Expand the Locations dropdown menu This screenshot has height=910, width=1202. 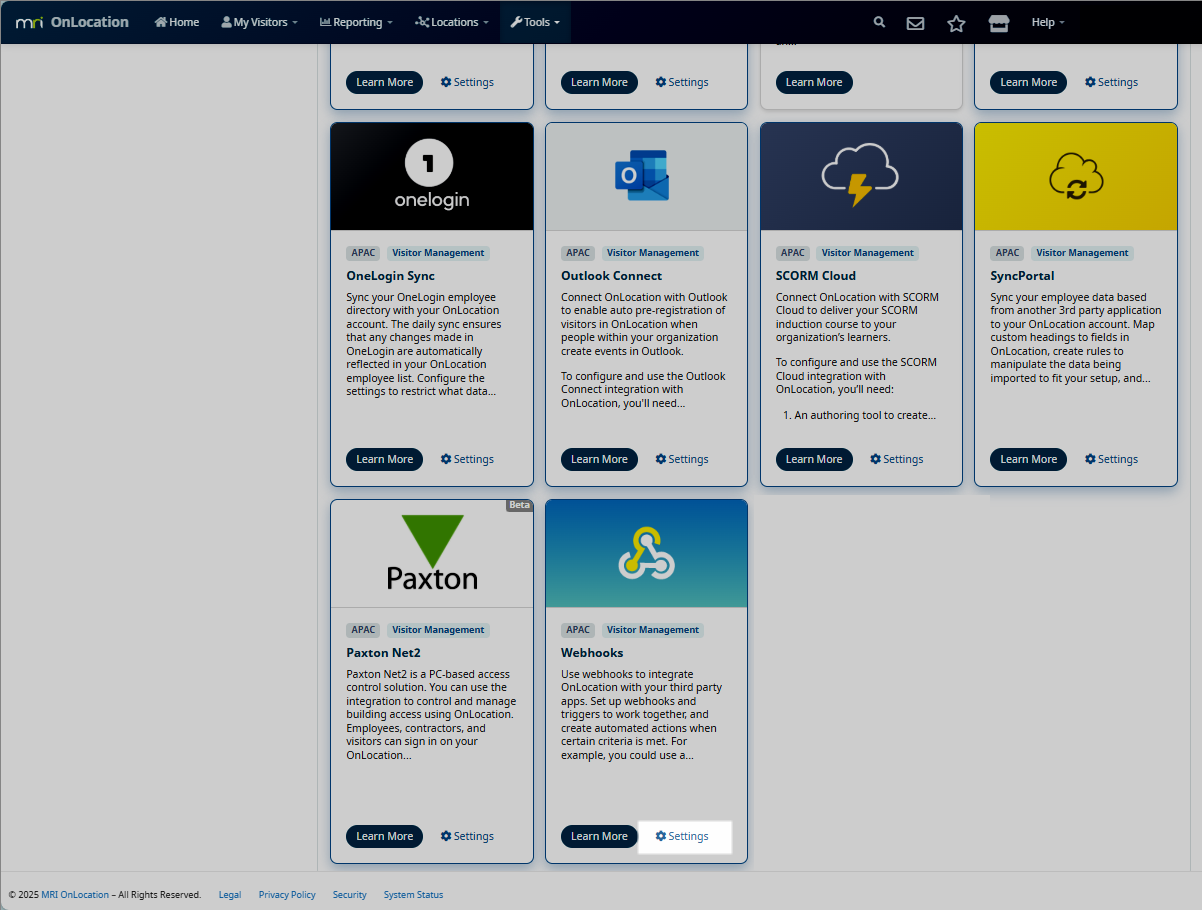coord(451,22)
